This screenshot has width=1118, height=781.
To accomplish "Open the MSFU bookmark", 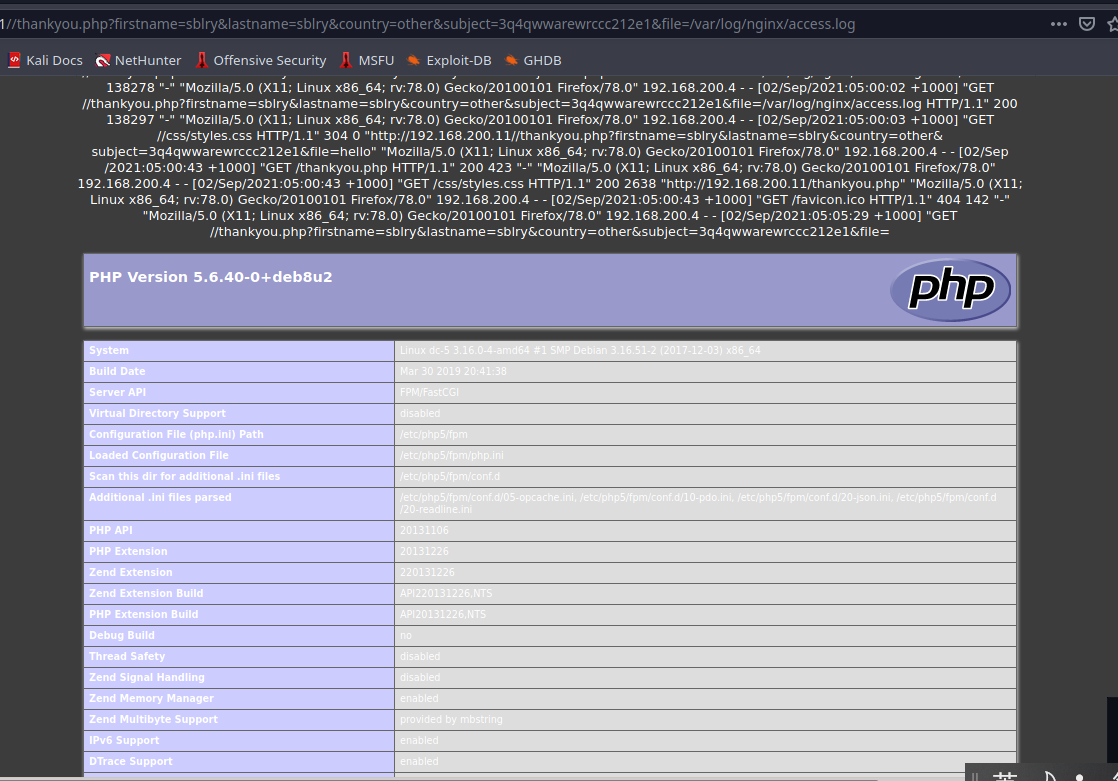I will click(x=367, y=61).
